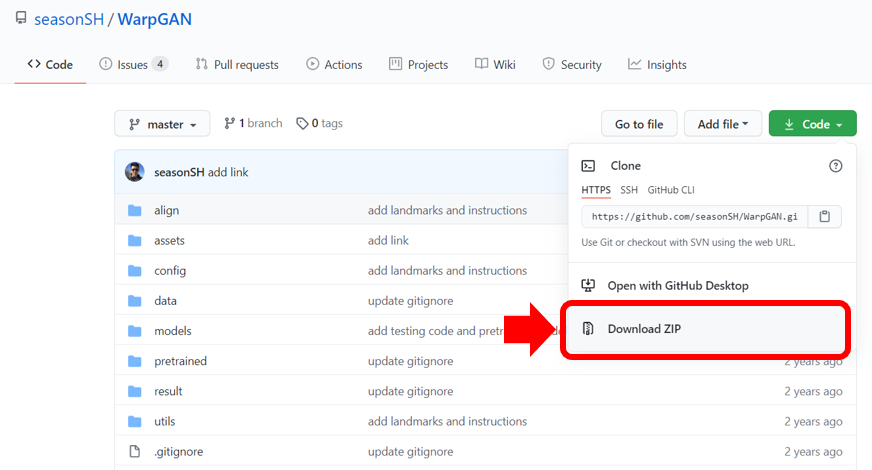Open align row commit 'add landmarks and instructions'

pos(447,210)
